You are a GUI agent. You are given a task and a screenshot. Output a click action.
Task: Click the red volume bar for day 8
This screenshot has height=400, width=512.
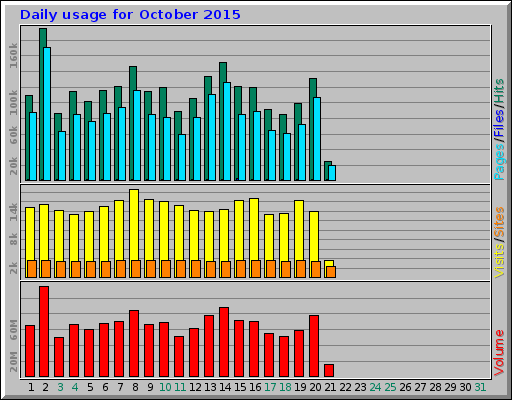[x=134, y=344]
